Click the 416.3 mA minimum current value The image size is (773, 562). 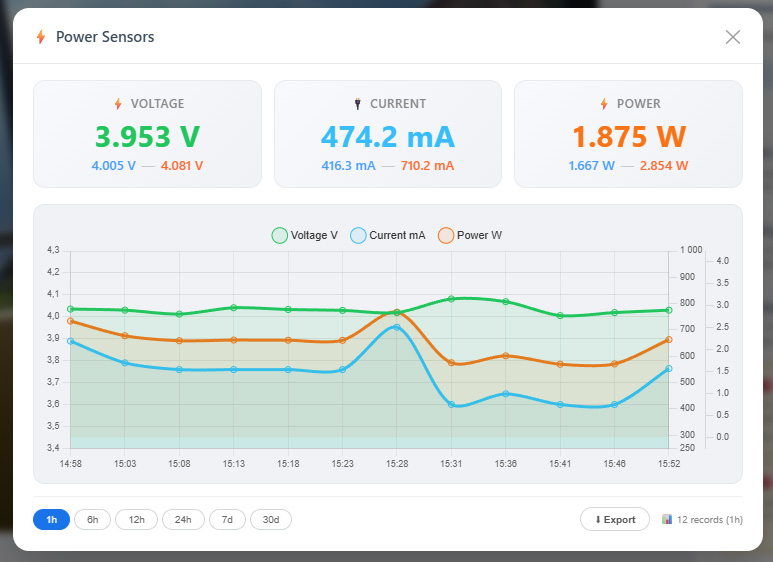[349, 166]
